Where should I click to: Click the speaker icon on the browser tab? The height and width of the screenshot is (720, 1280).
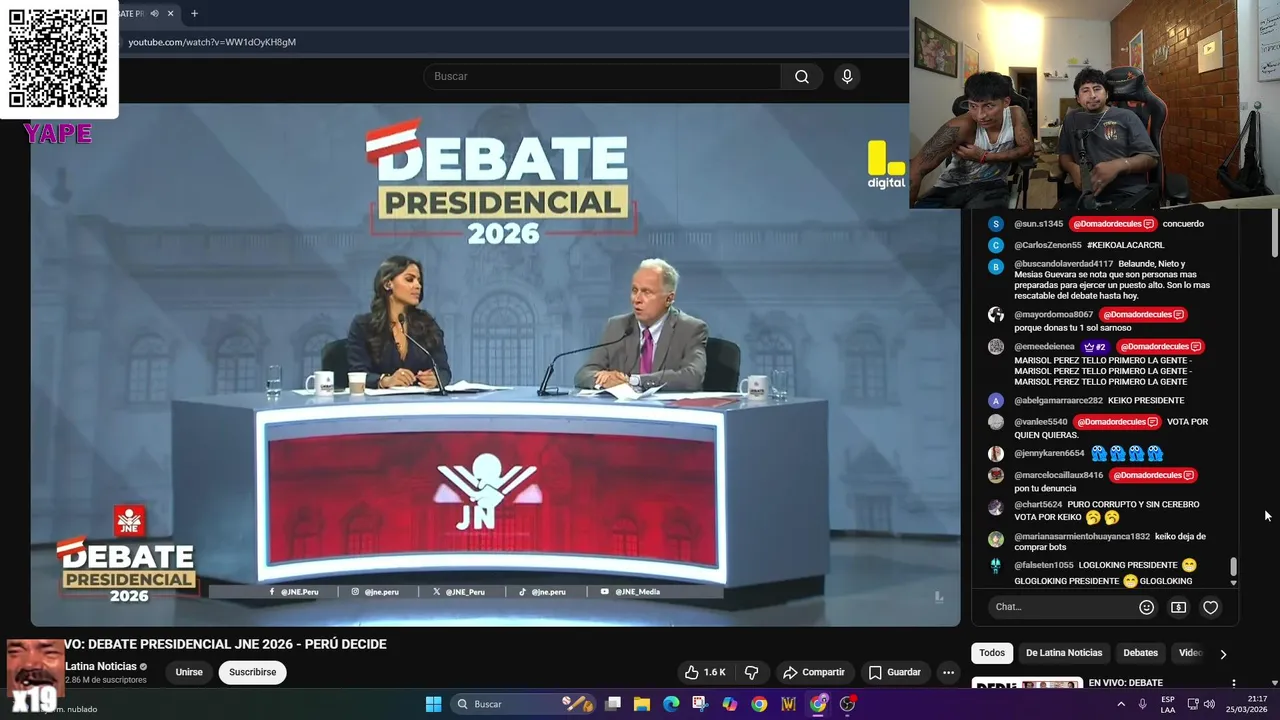pyautogui.click(x=154, y=14)
